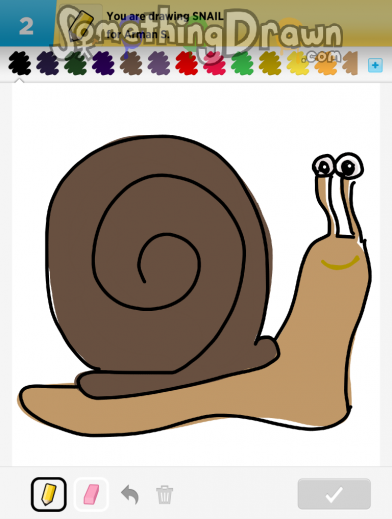Pick the red color swatch

(187, 63)
